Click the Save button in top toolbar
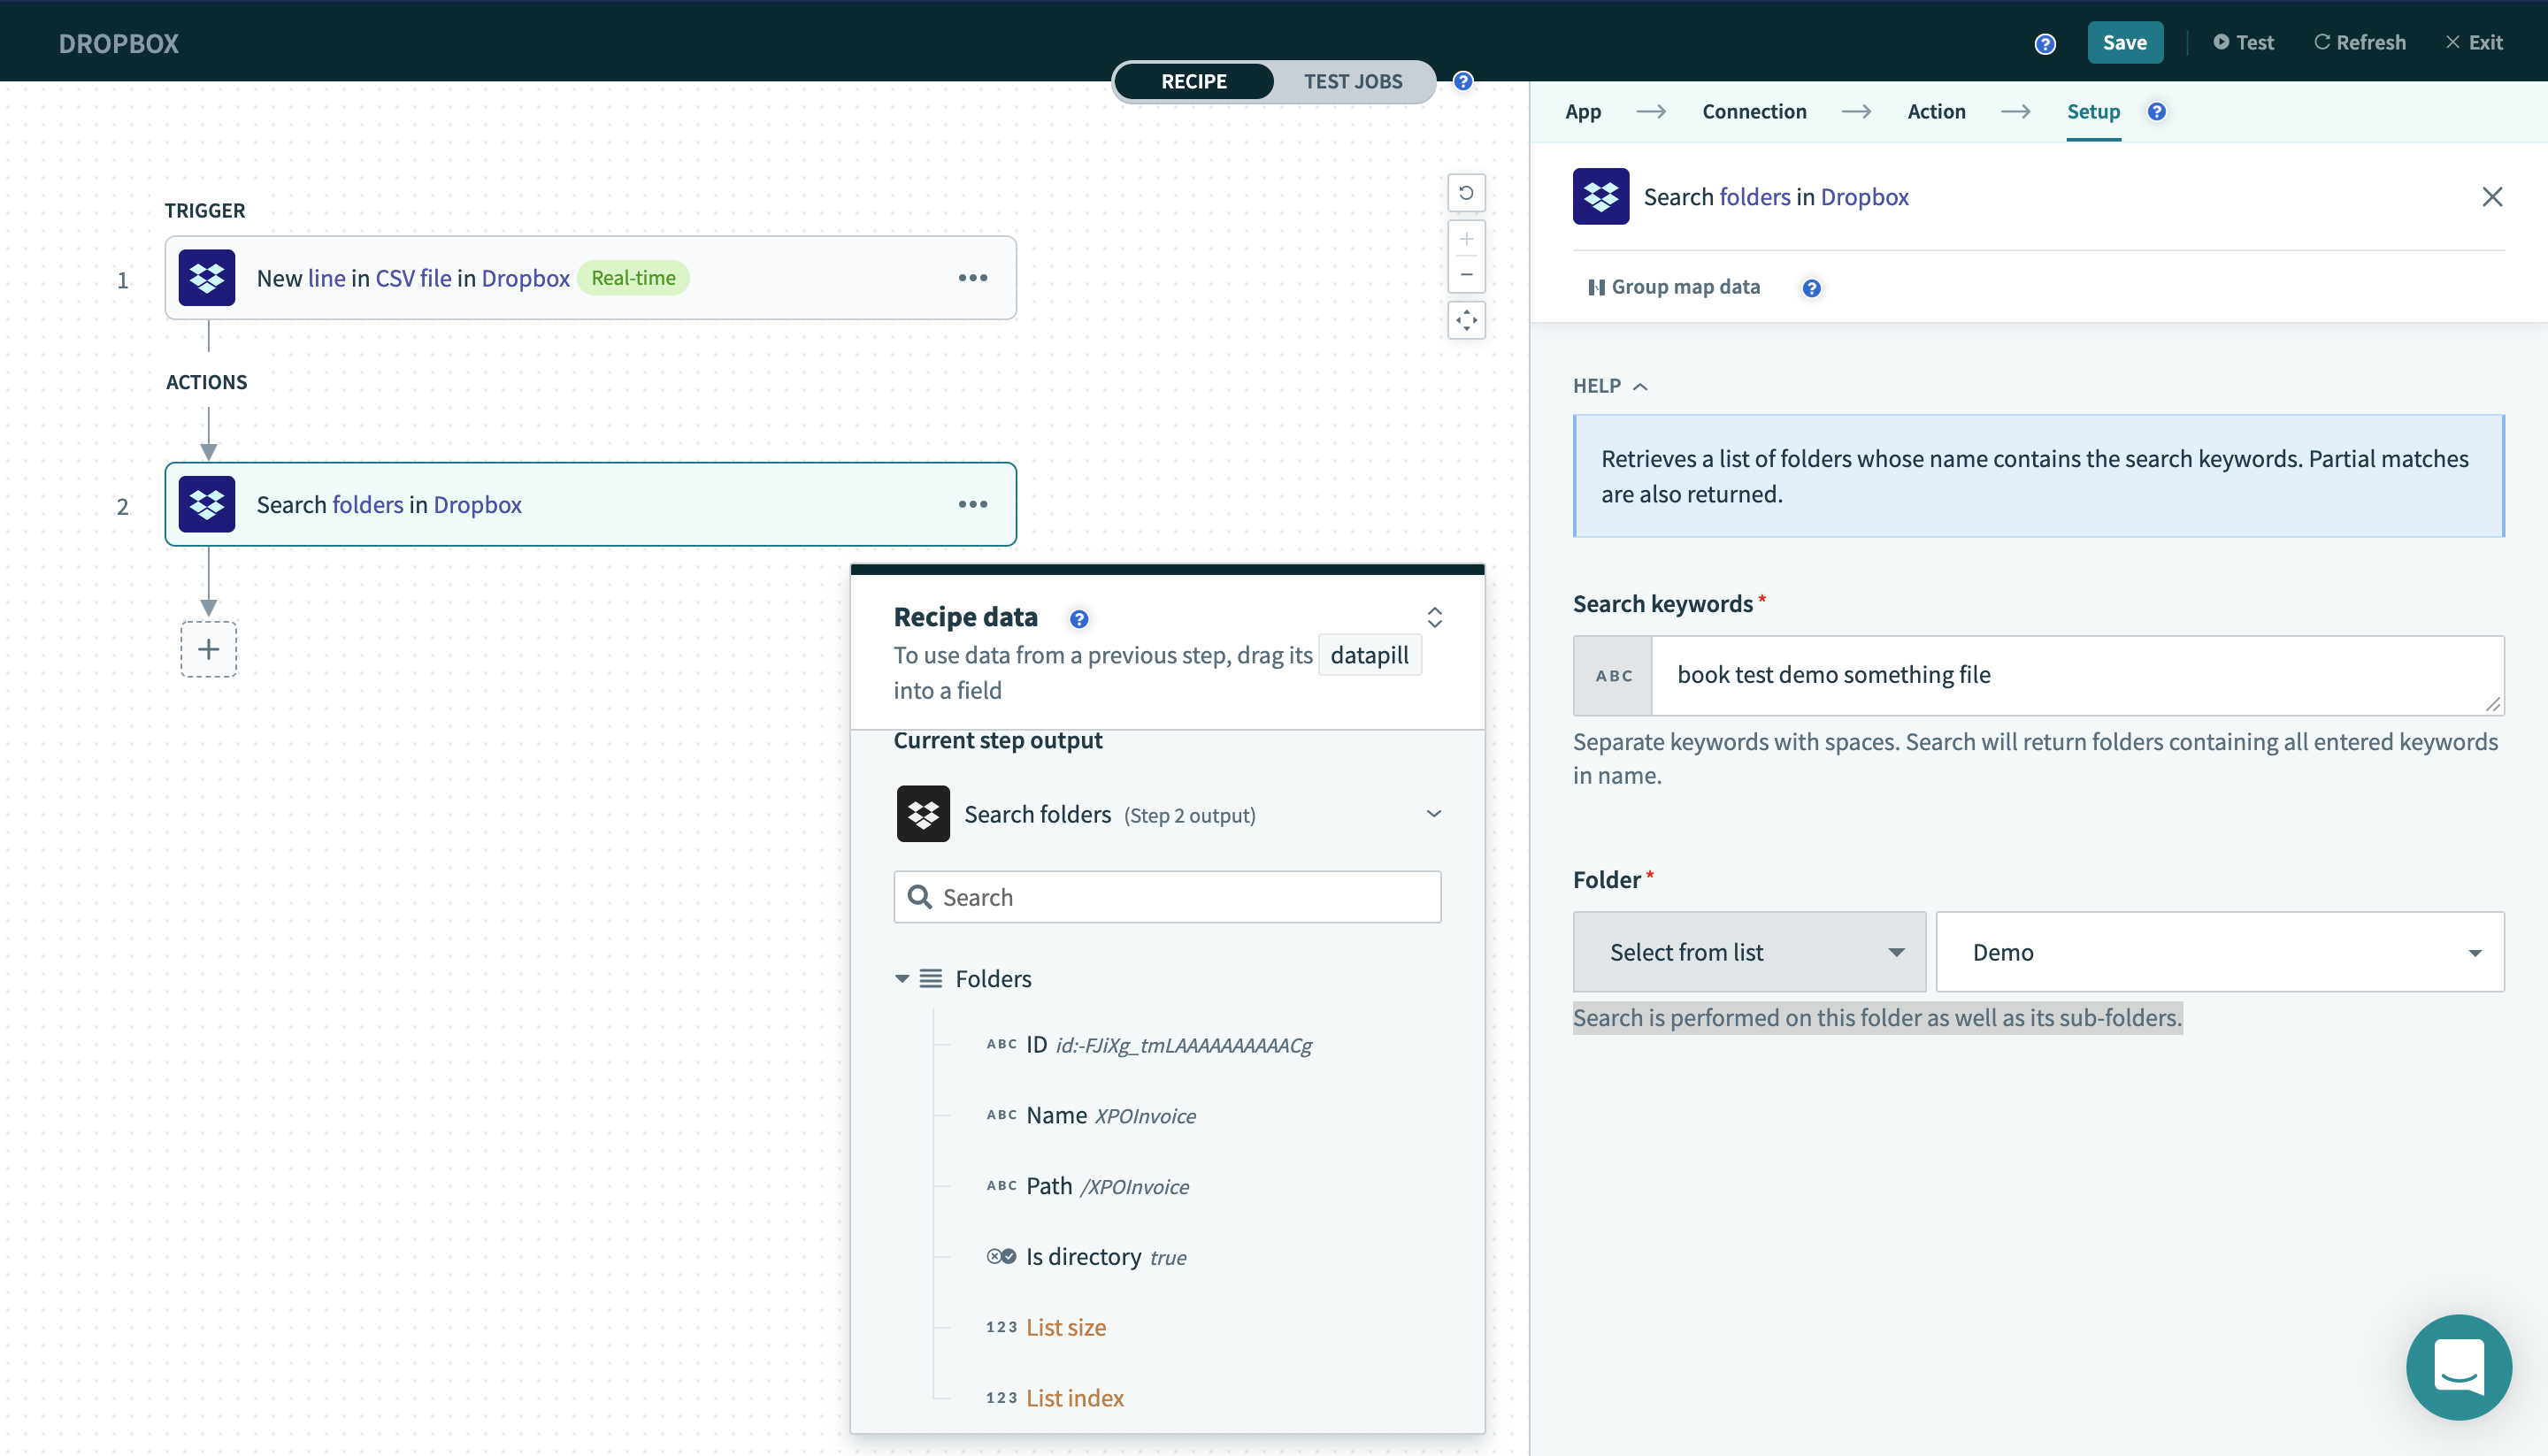This screenshot has width=2548, height=1456. tap(2124, 41)
